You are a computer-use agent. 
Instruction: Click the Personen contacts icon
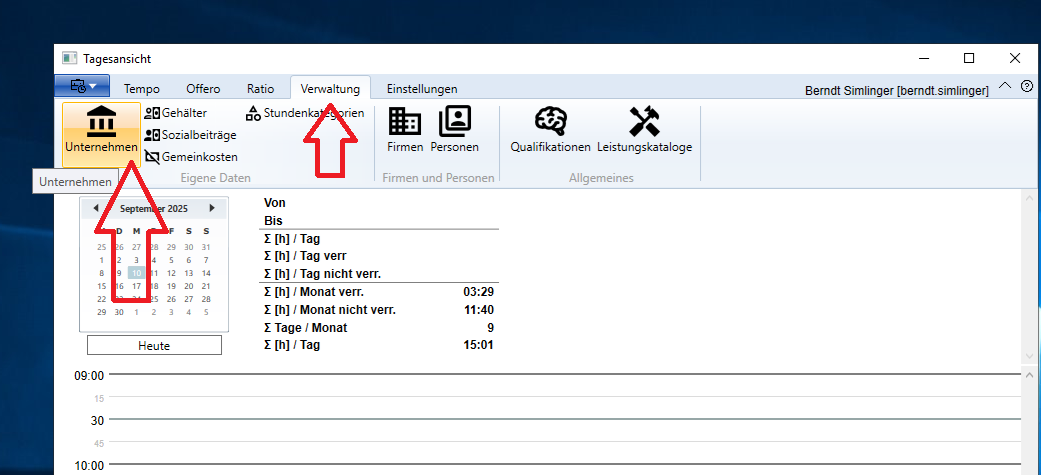(x=454, y=131)
